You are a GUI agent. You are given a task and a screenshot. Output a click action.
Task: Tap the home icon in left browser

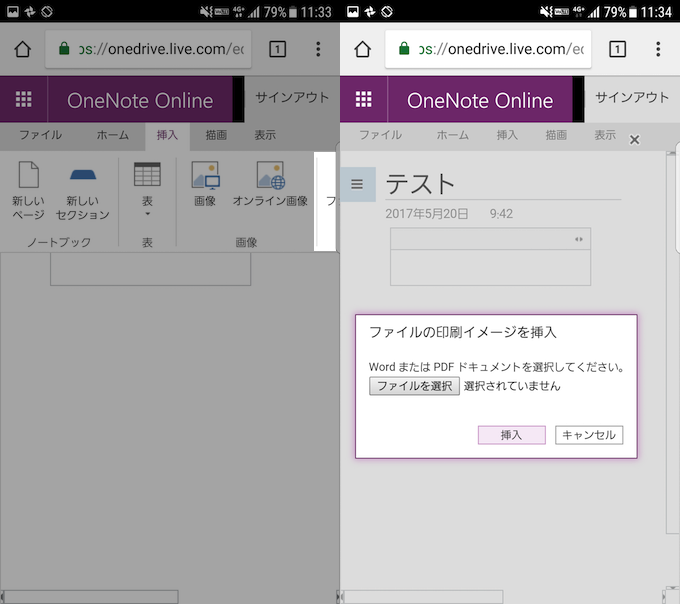pyautogui.click(x=23, y=49)
